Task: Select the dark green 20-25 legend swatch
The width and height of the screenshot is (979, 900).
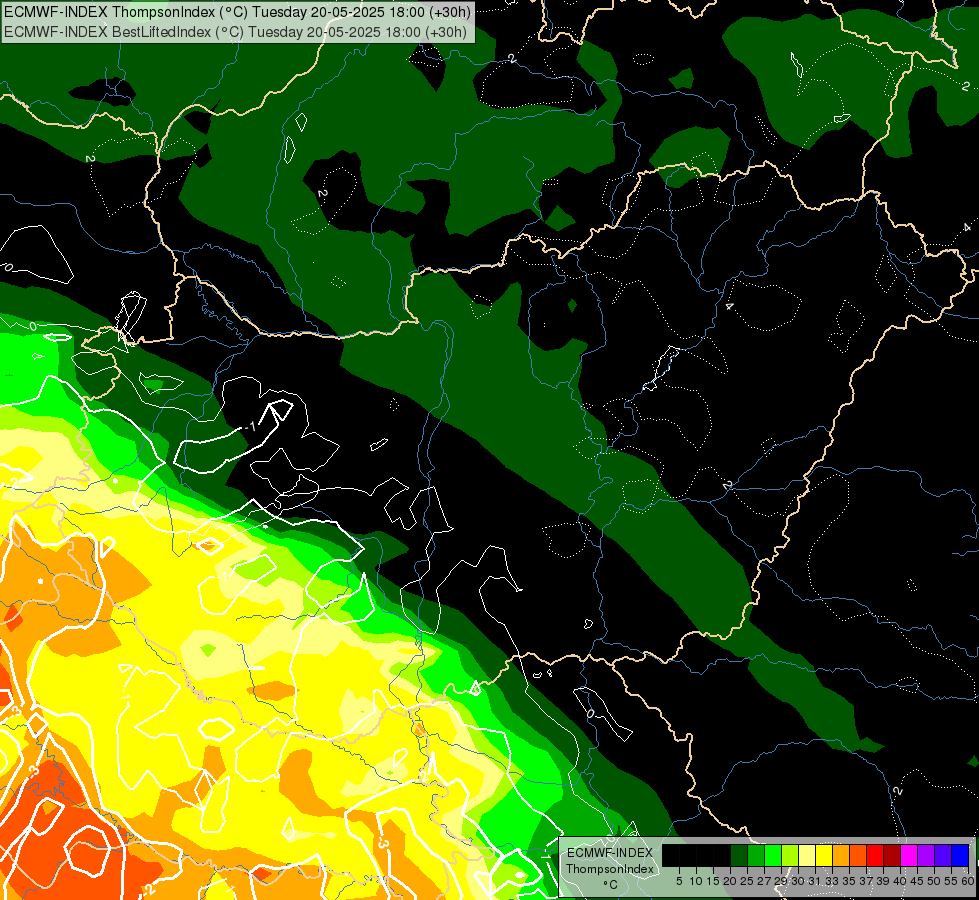Action: coord(739,855)
